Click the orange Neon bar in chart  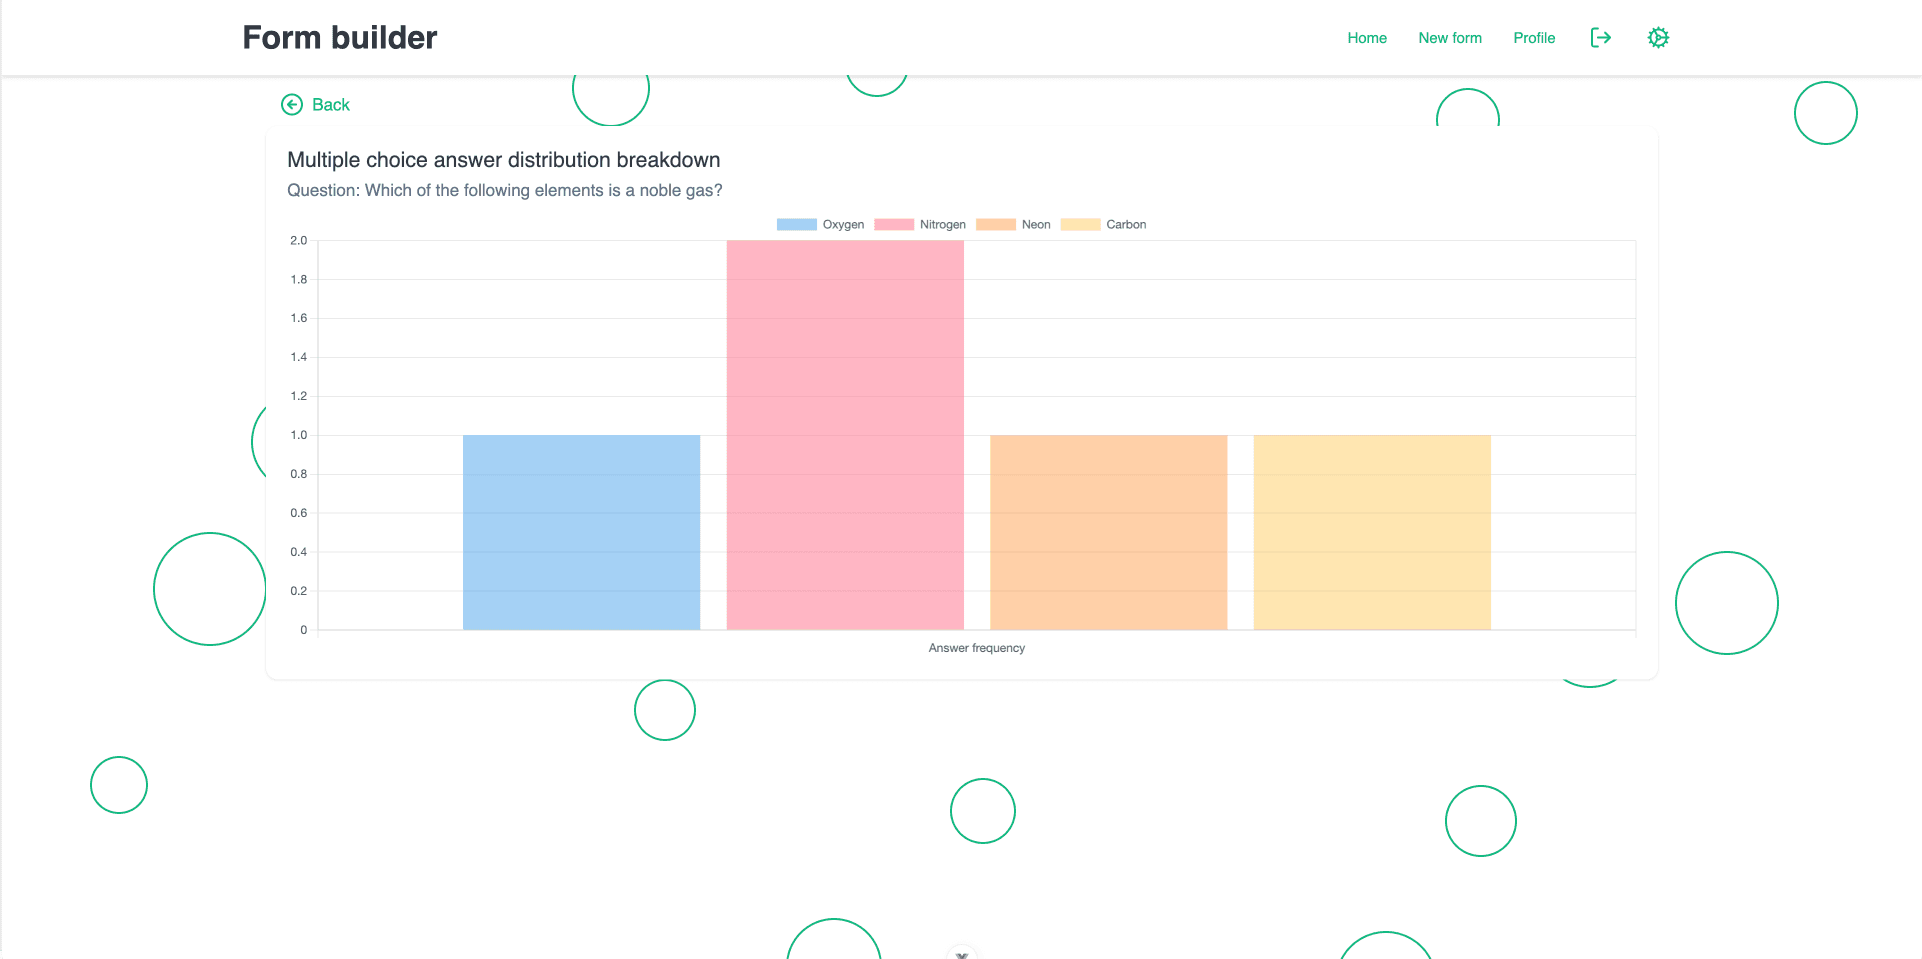click(x=1108, y=532)
